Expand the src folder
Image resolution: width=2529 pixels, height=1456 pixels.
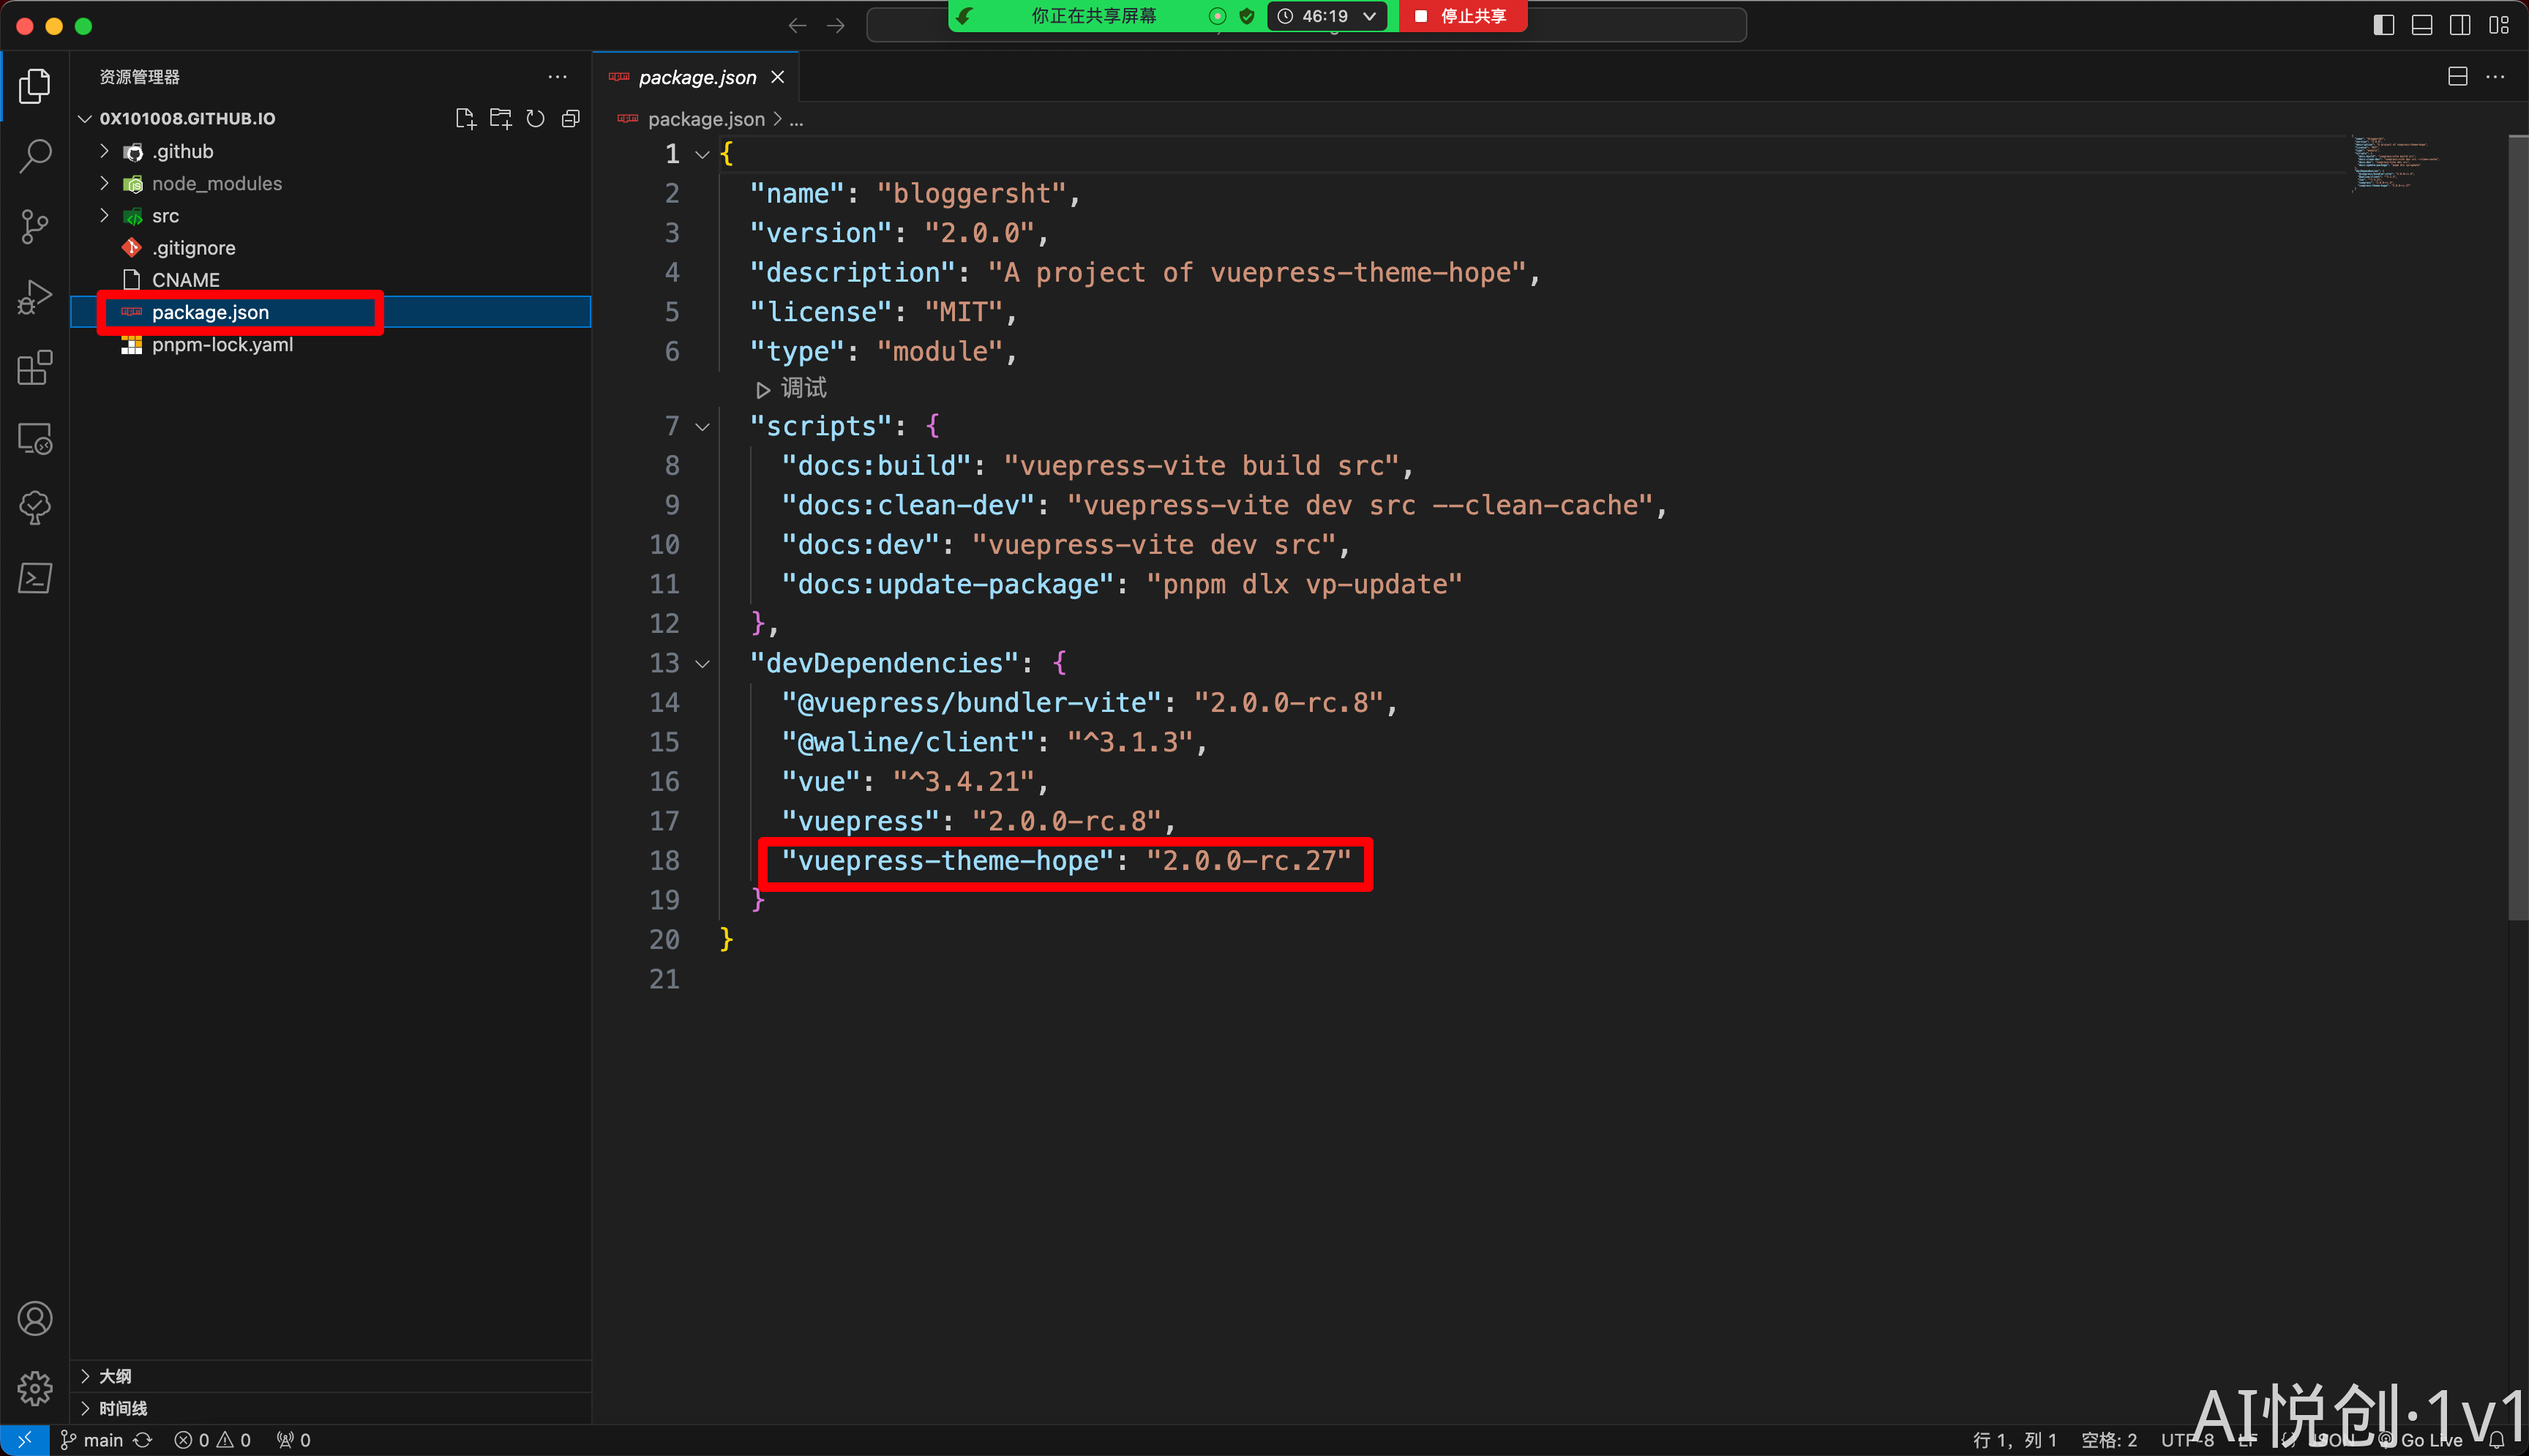click(165, 216)
